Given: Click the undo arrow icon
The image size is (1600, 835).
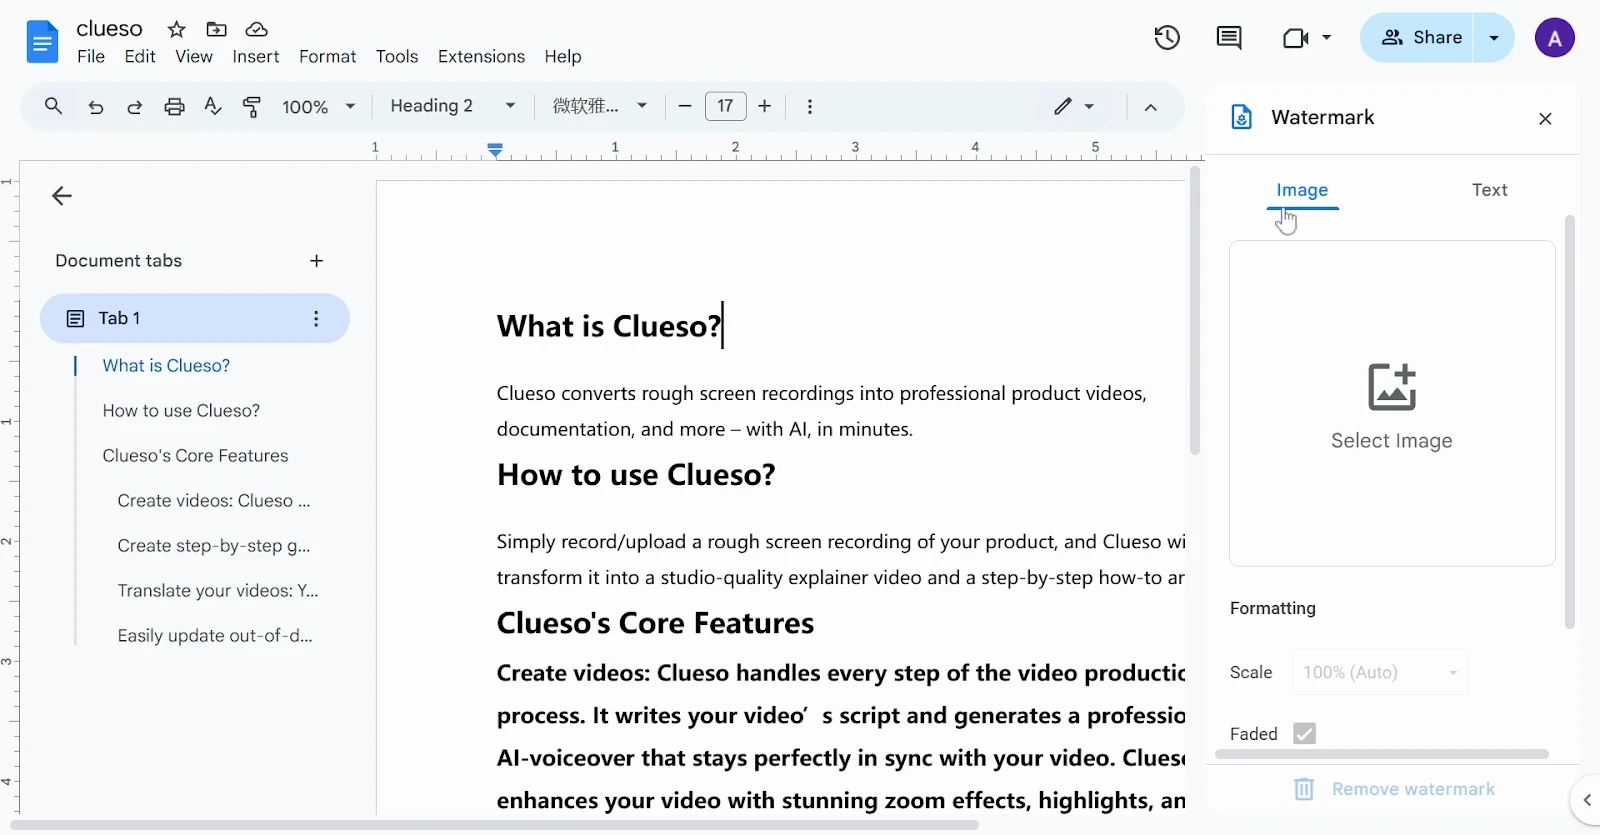Looking at the screenshot, I should [96, 106].
